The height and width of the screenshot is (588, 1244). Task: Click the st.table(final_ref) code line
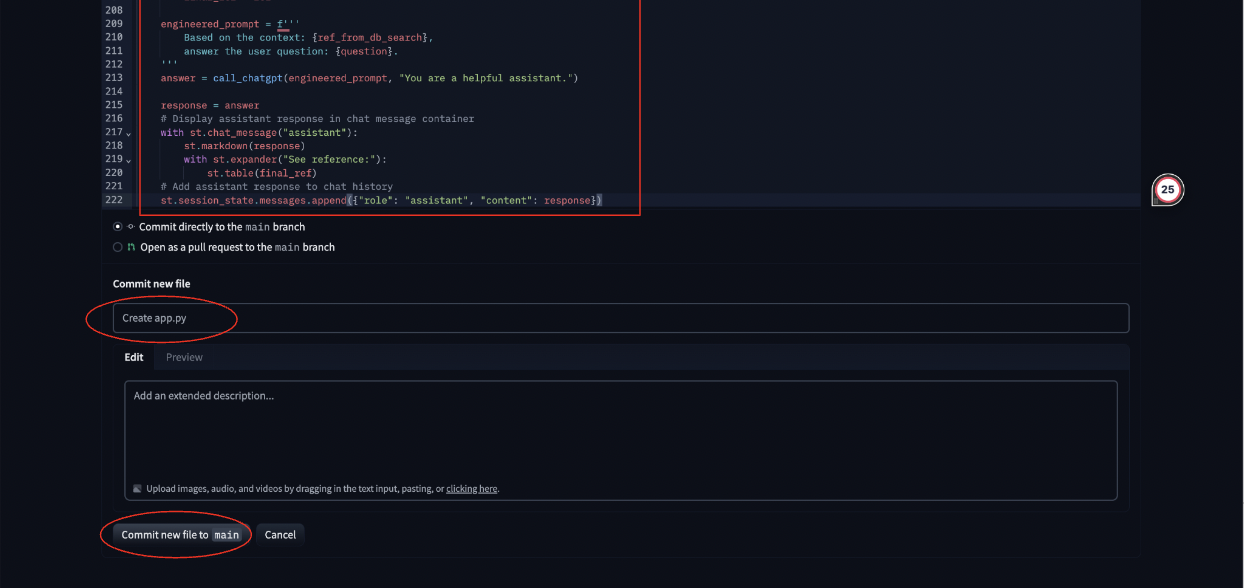tap(262, 173)
